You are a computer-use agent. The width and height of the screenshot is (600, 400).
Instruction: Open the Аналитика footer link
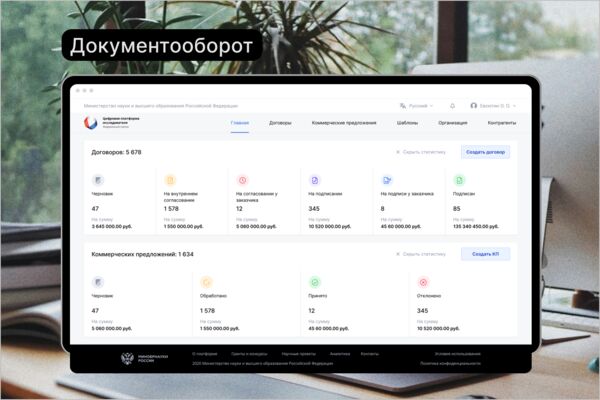[x=340, y=354]
